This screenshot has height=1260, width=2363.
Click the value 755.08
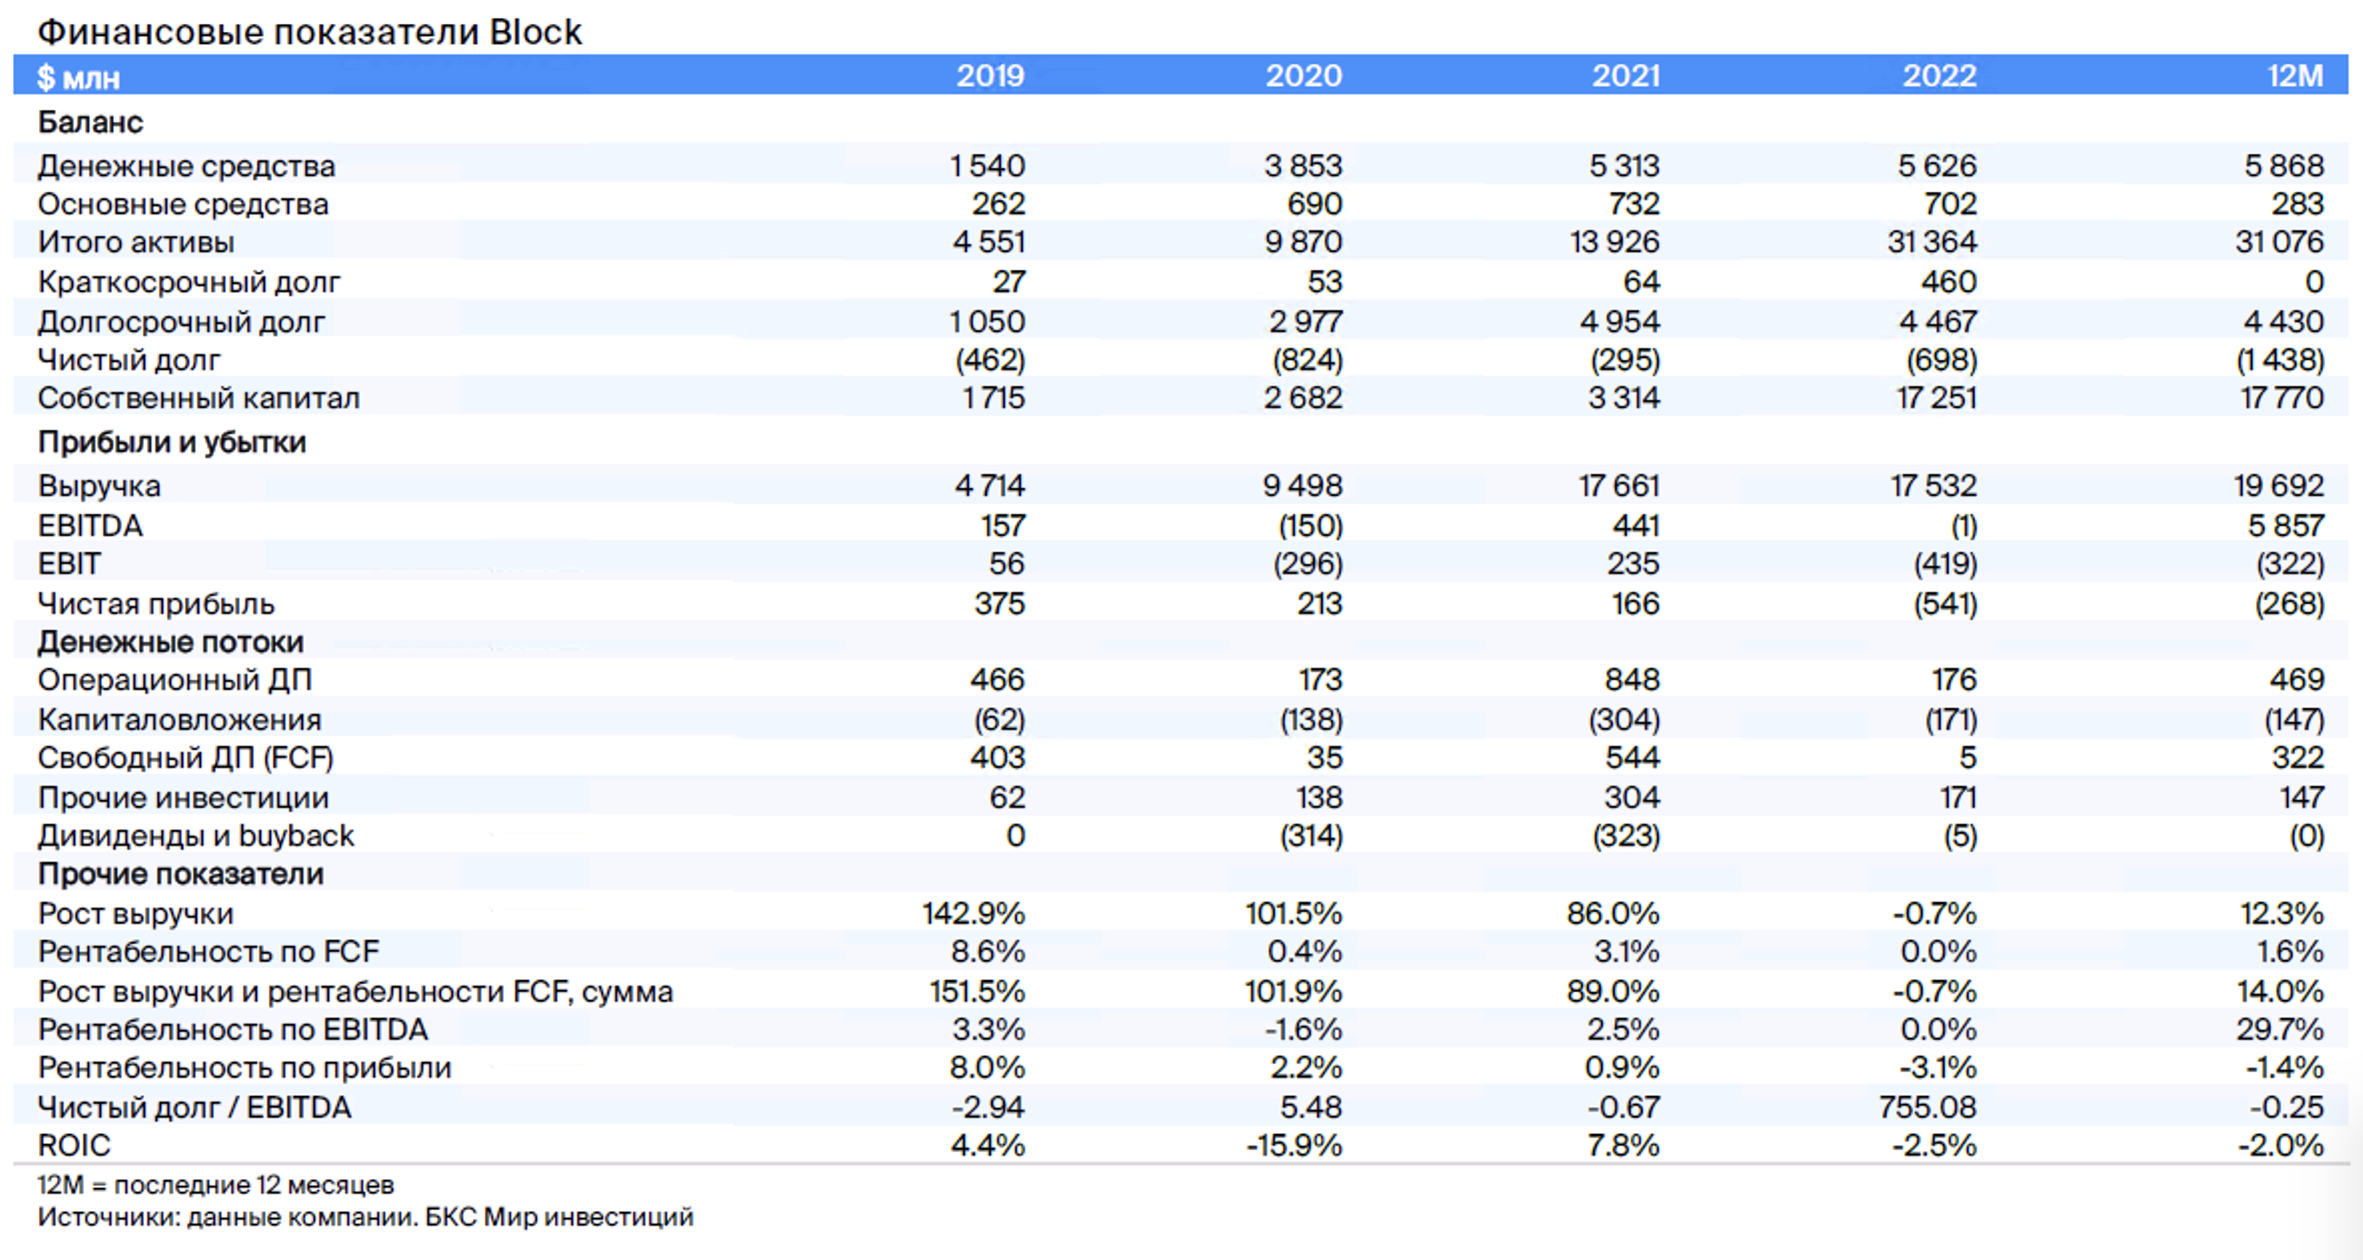point(1928,1108)
